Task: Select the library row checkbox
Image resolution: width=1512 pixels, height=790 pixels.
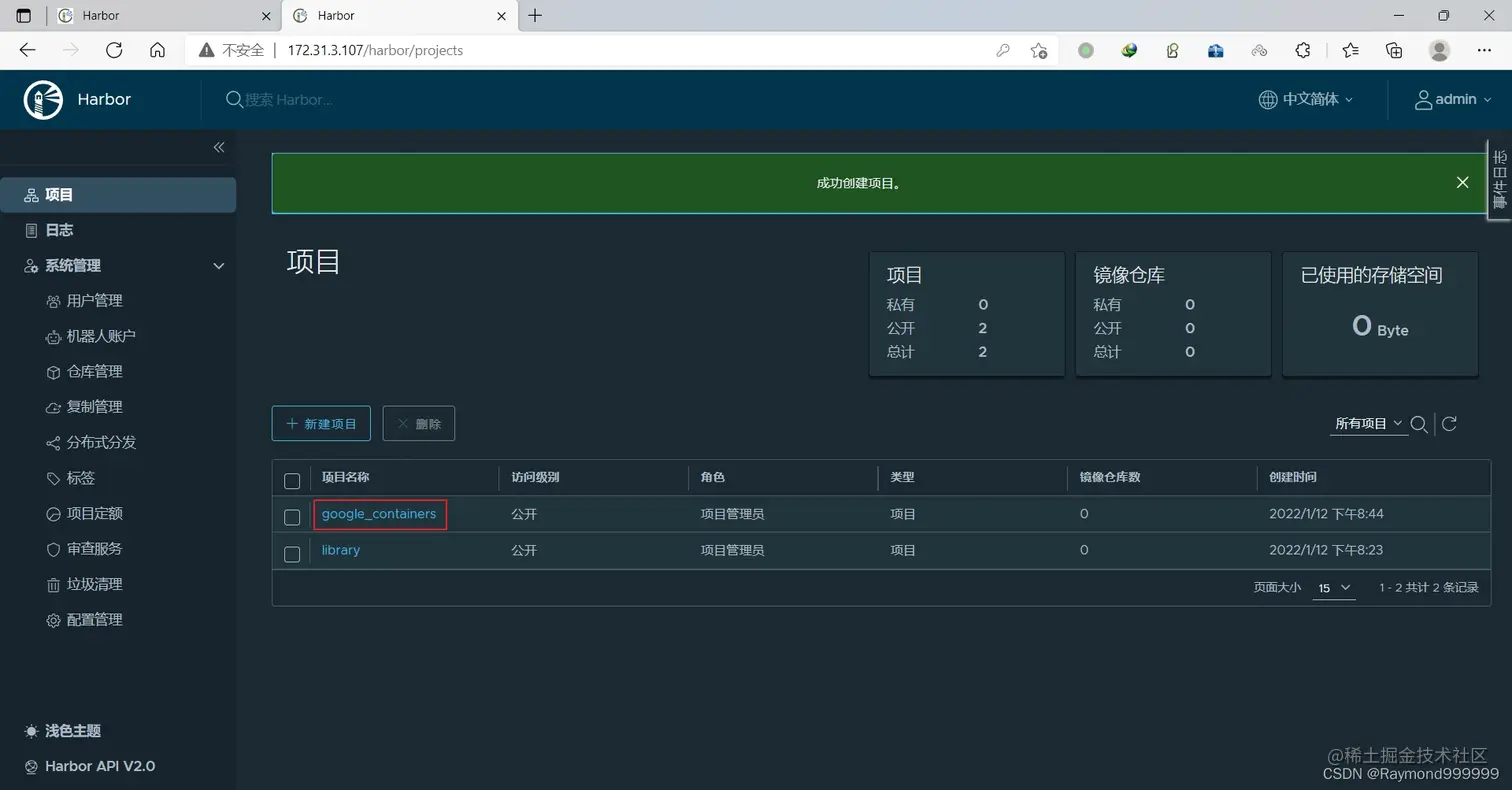Action: pyautogui.click(x=292, y=554)
